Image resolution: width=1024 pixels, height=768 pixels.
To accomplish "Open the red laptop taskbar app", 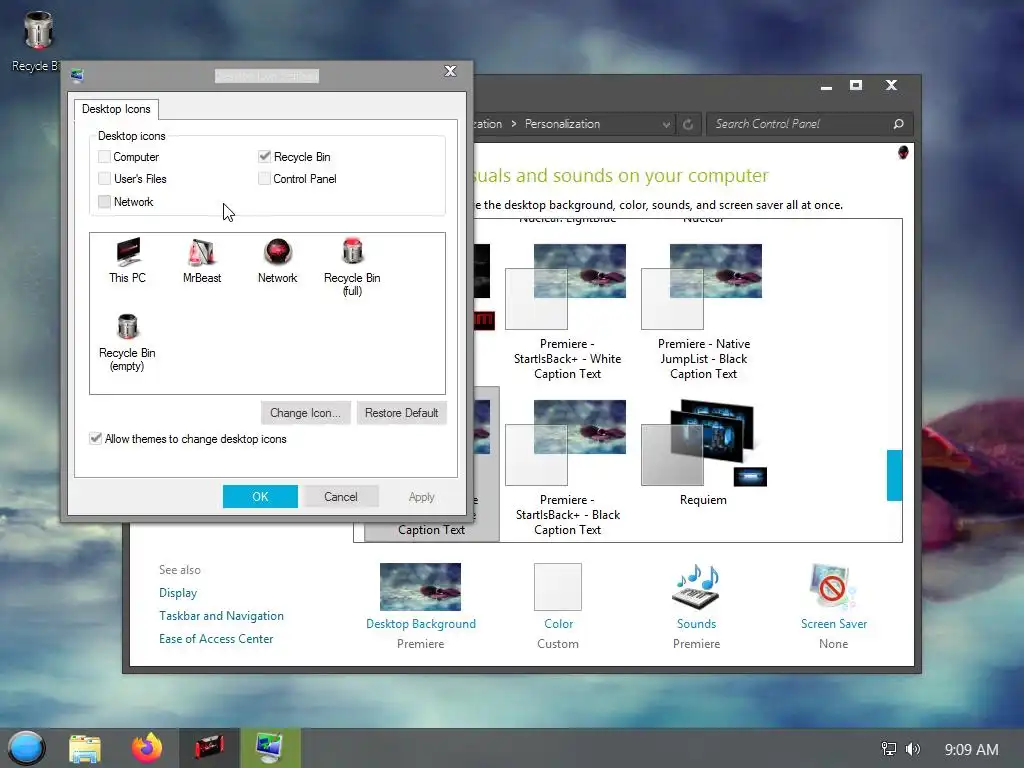I will pyautogui.click(x=209, y=748).
